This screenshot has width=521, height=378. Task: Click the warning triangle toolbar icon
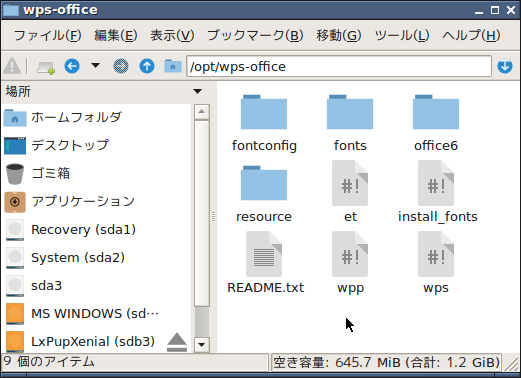click(x=12, y=66)
